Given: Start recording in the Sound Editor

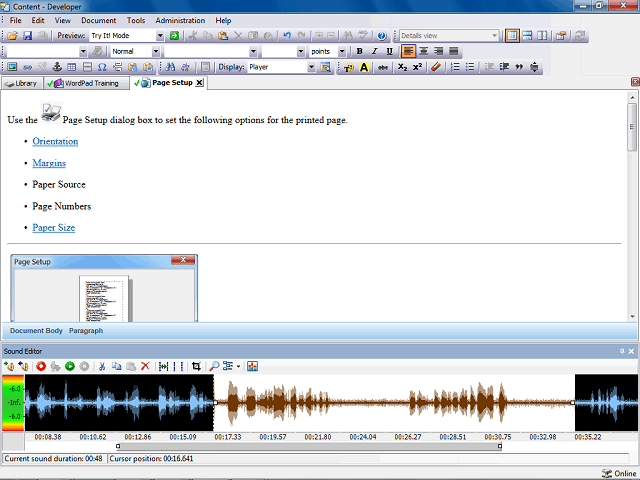Looking at the screenshot, I should pos(41,366).
